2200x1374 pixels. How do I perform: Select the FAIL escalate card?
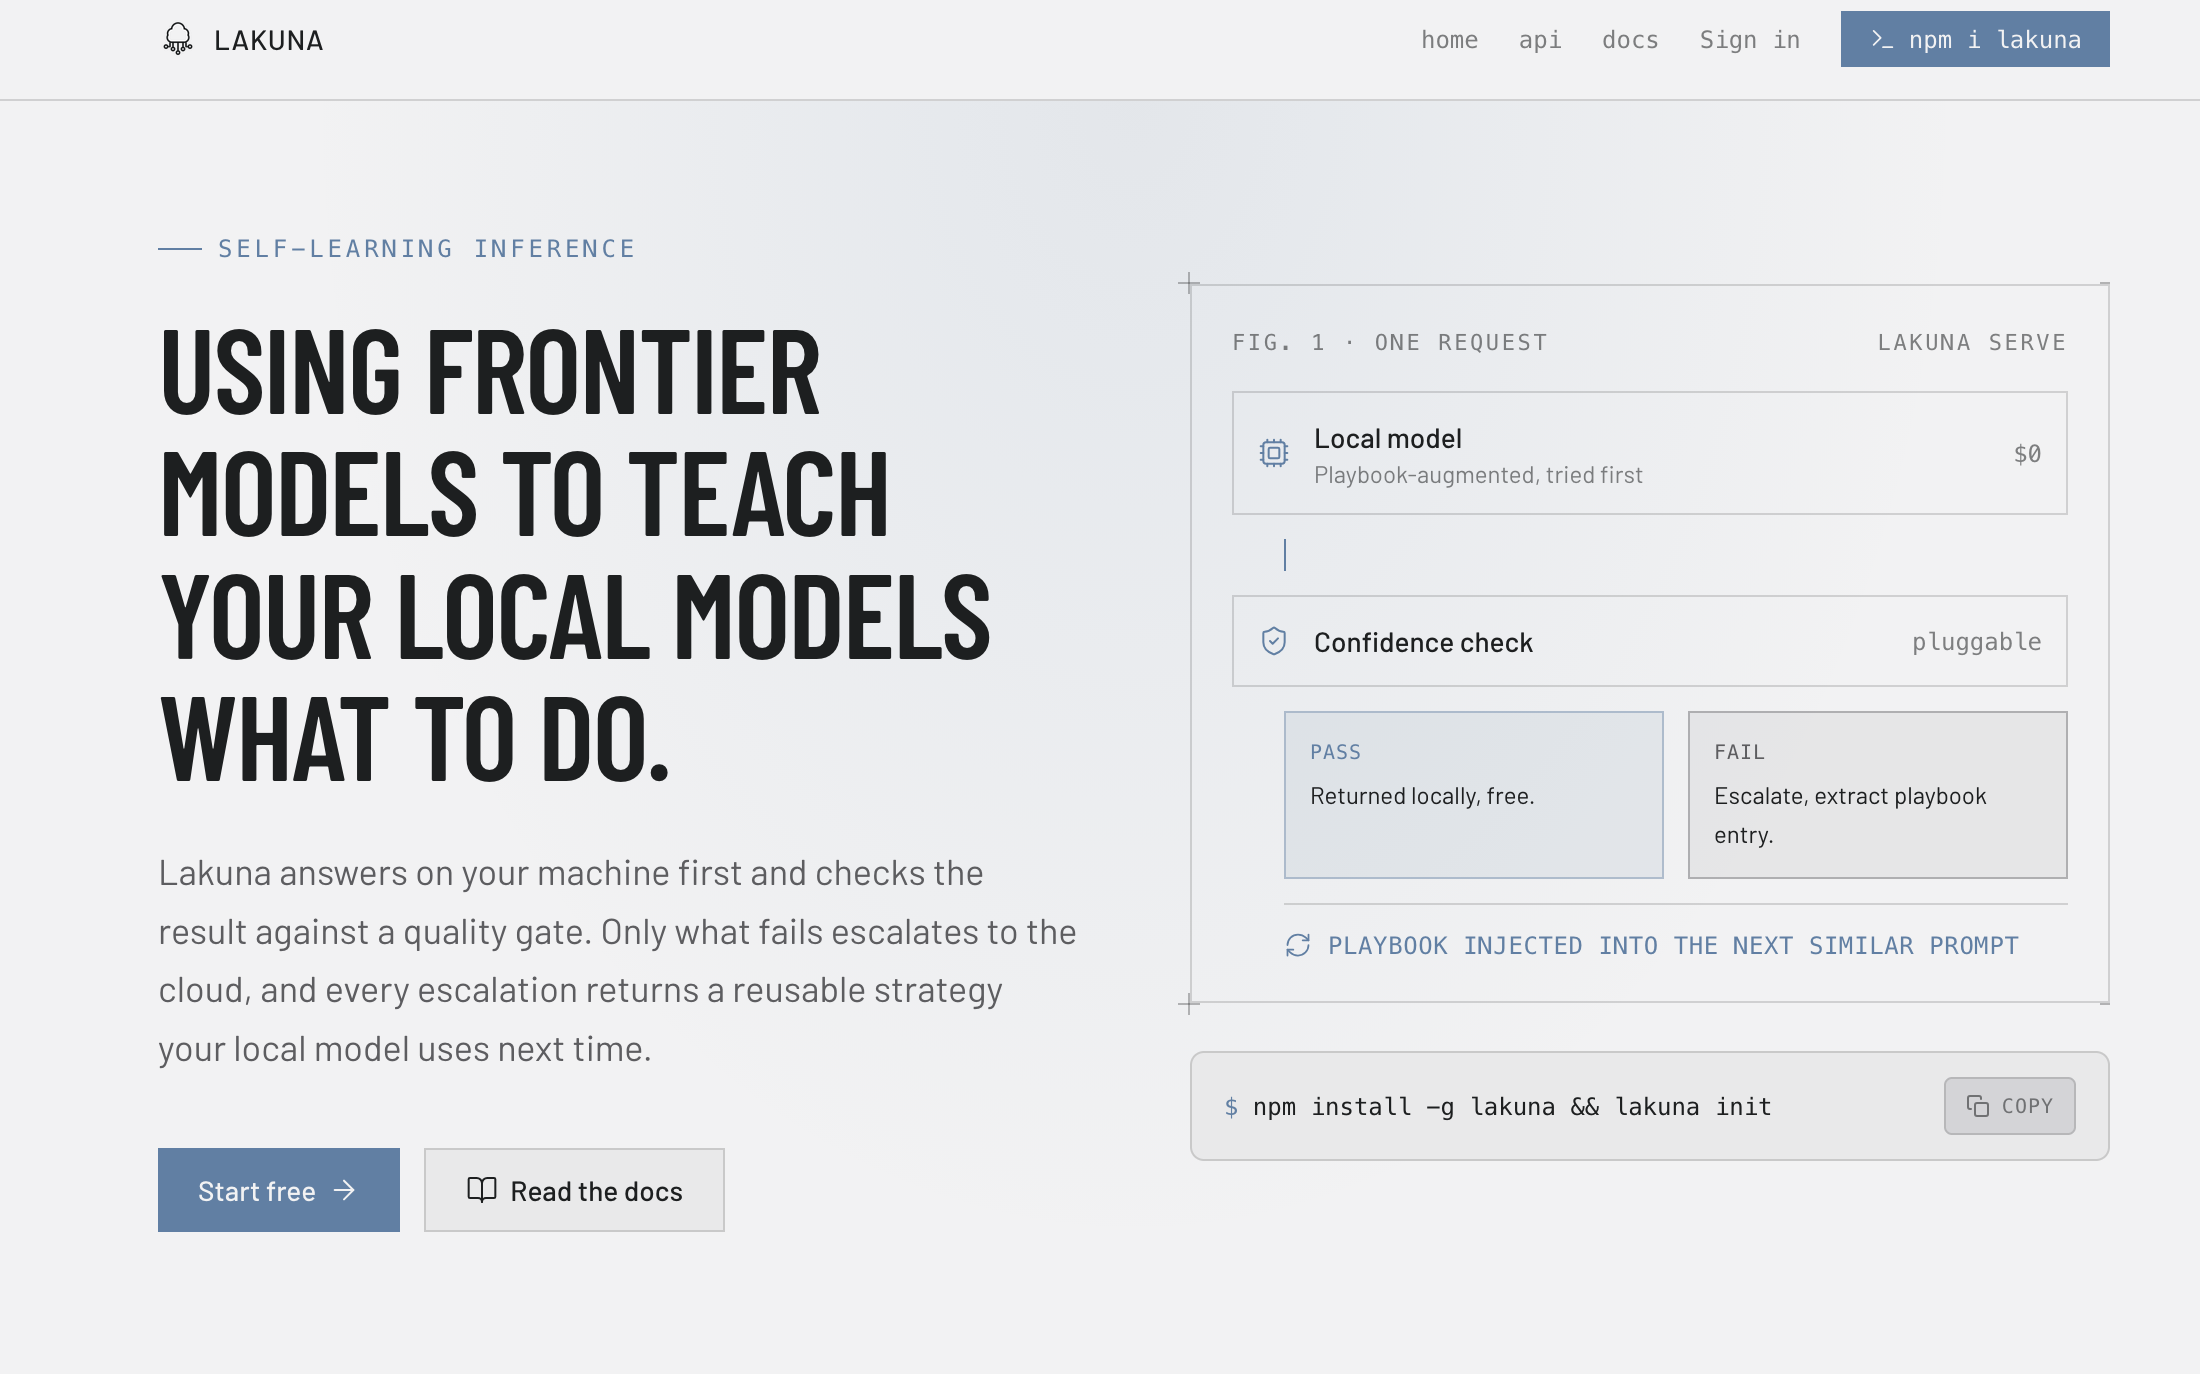pos(1877,795)
